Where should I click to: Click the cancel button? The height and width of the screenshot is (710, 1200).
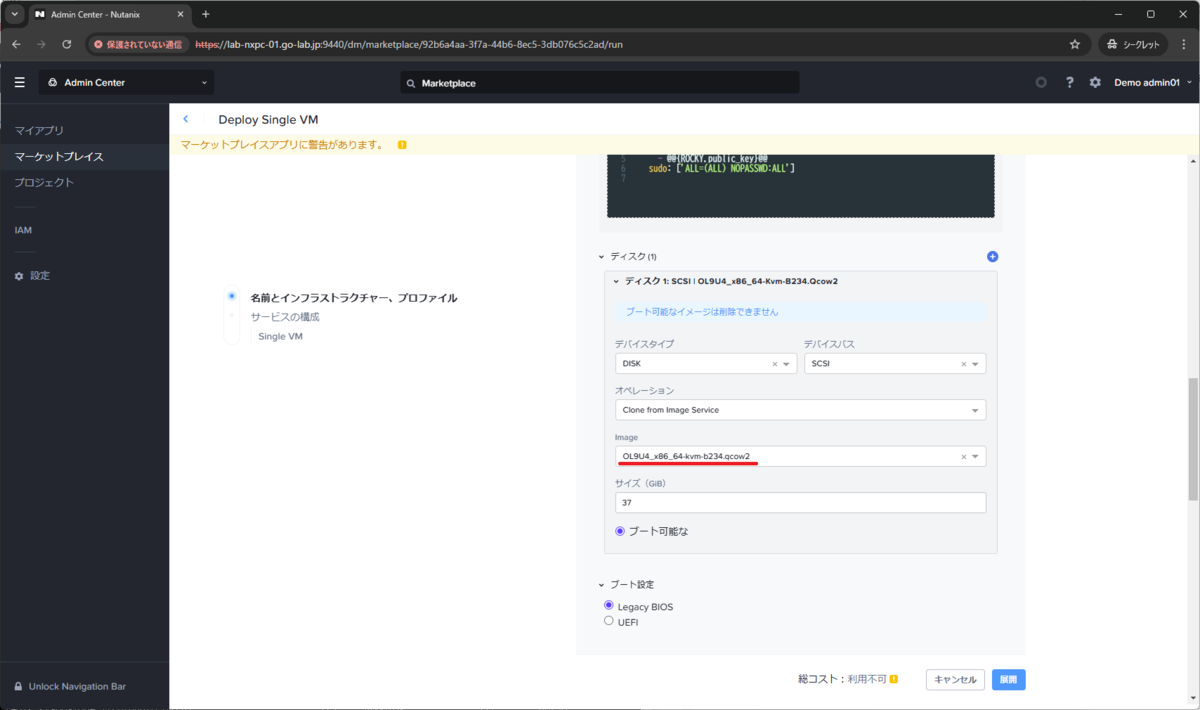pyautogui.click(x=955, y=679)
